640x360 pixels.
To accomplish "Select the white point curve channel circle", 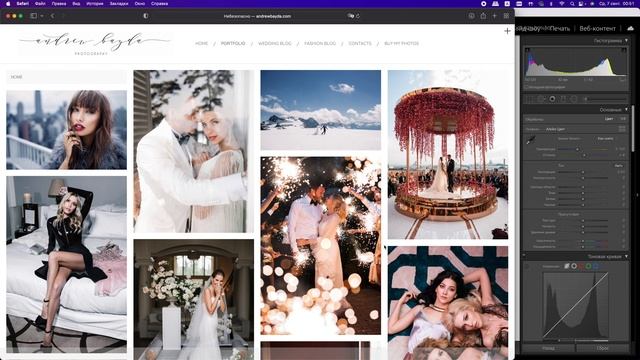I will pyautogui.click(x=574, y=266).
